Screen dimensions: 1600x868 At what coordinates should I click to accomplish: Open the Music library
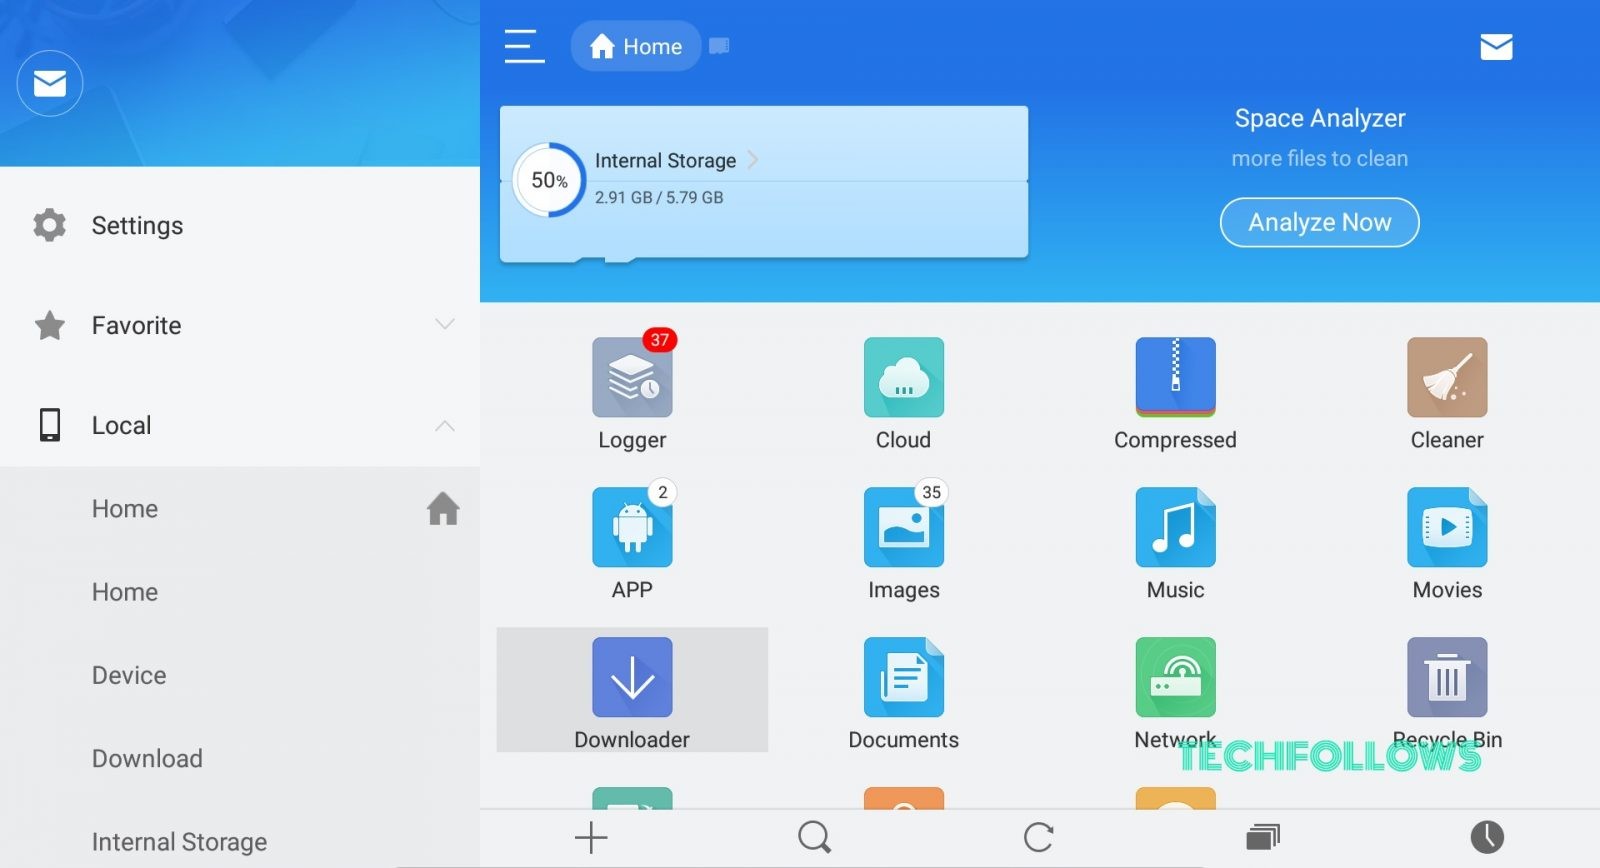1176,527
